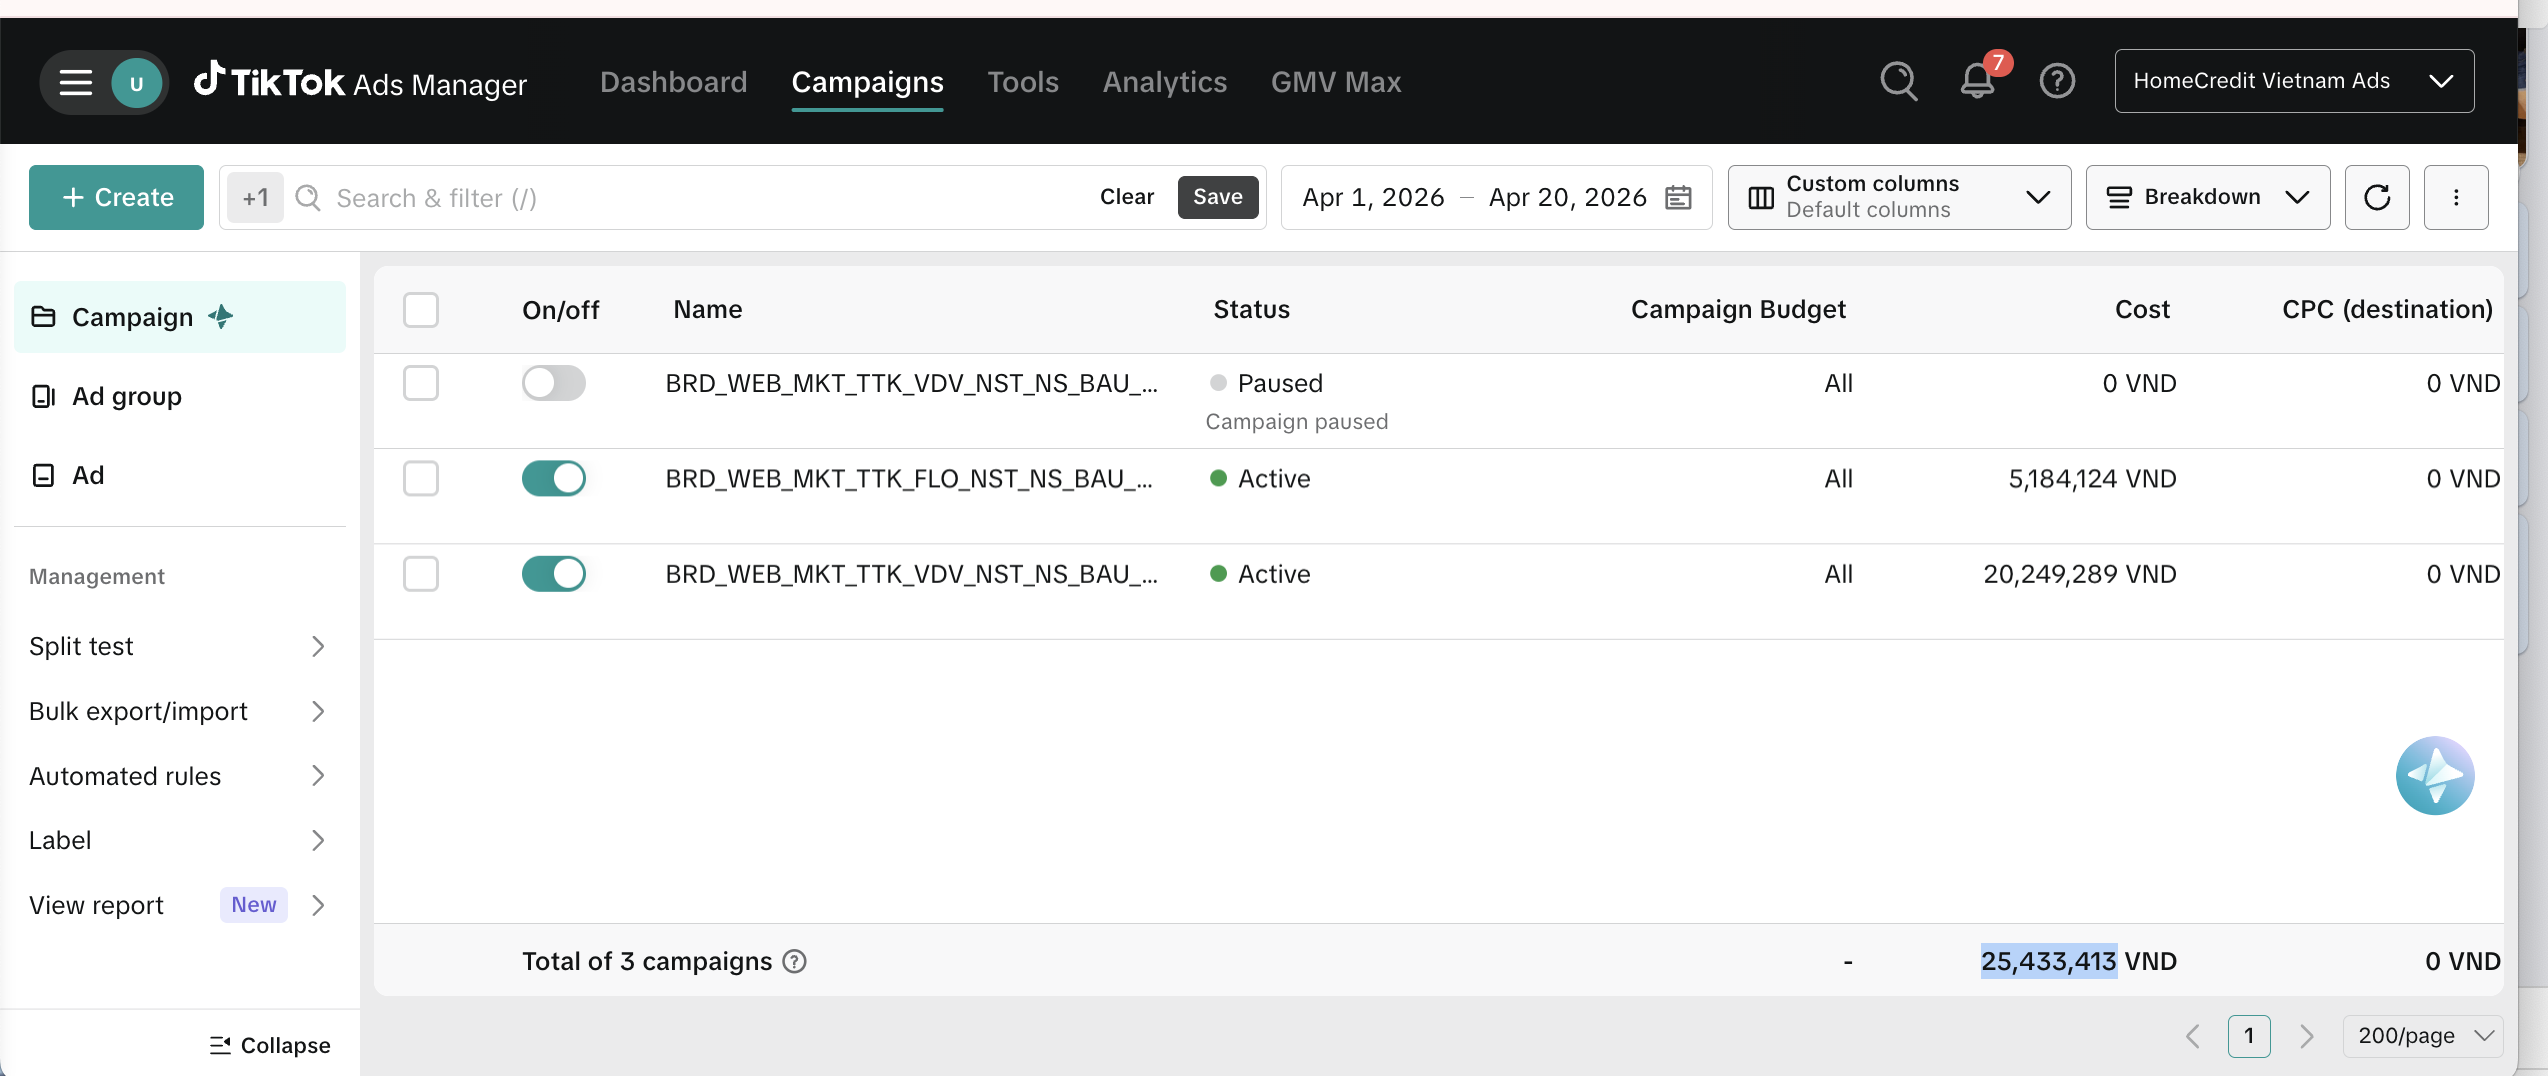2548x1076 pixels.
Task: Check the paused BRD_WEB_MKT_TTK_VDV campaign row
Action: click(x=421, y=383)
